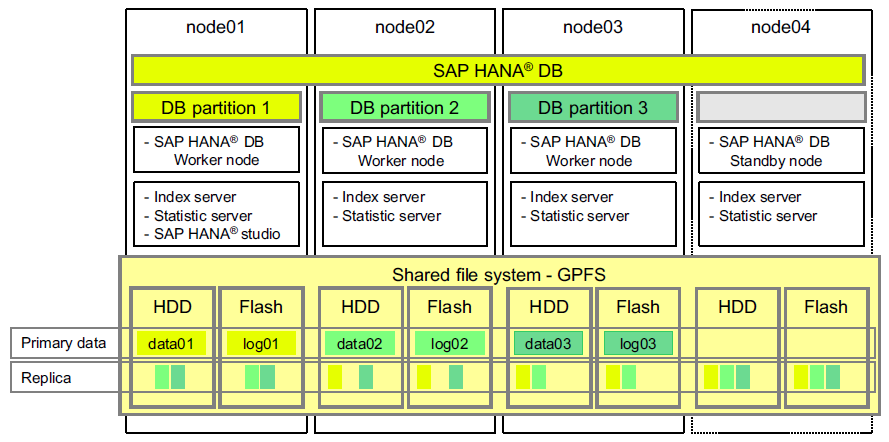Click the Shared file system - GPFS title
889x442 pixels.
click(x=497, y=275)
